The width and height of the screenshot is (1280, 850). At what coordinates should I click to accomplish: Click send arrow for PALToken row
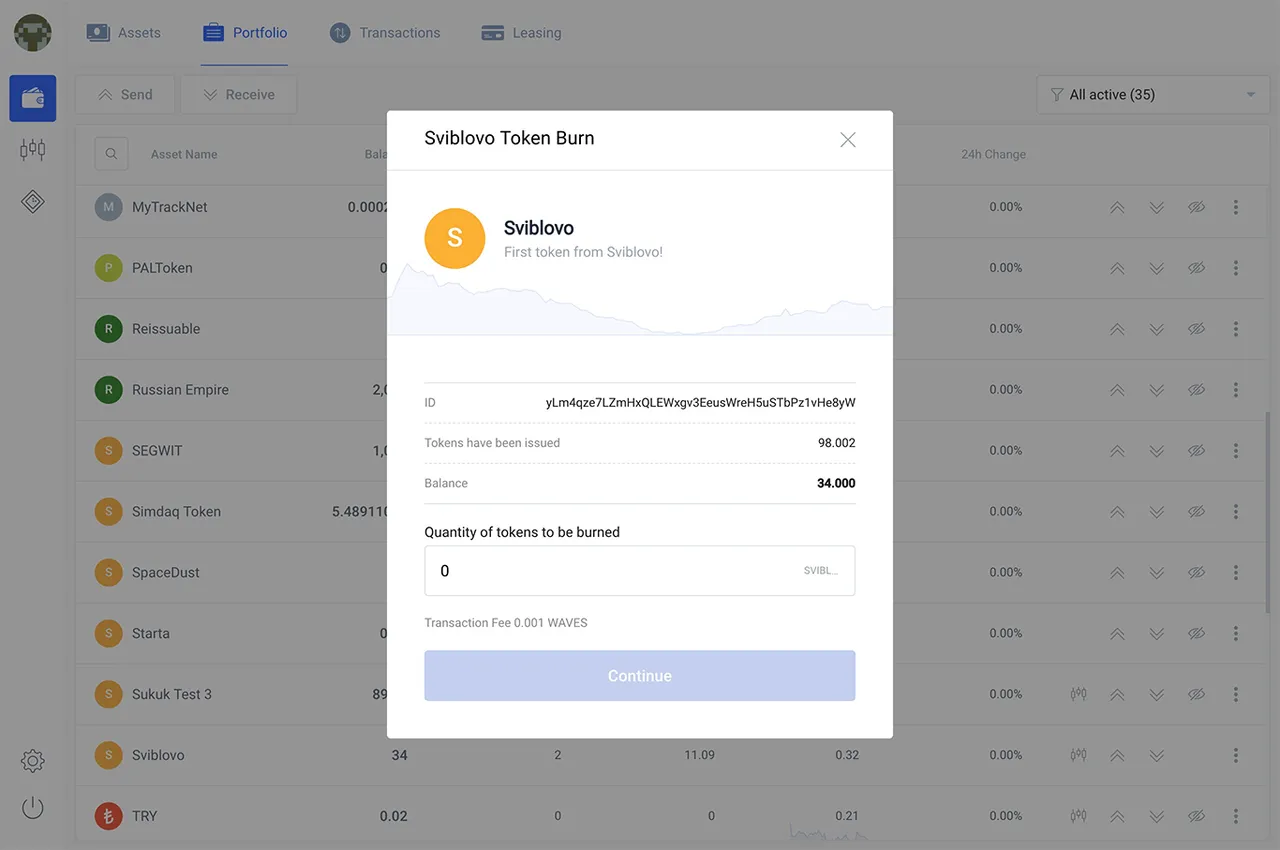click(x=1117, y=268)
